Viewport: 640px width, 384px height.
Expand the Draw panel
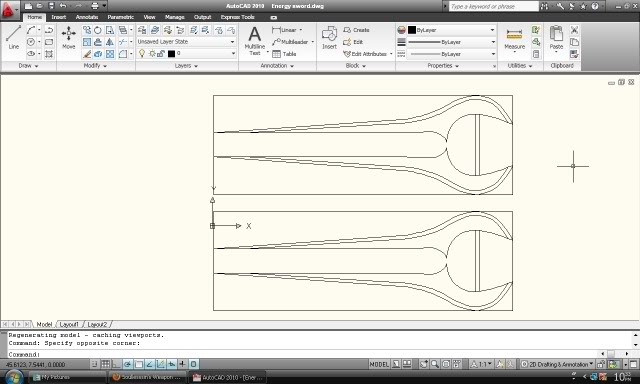tap(28, 66)
